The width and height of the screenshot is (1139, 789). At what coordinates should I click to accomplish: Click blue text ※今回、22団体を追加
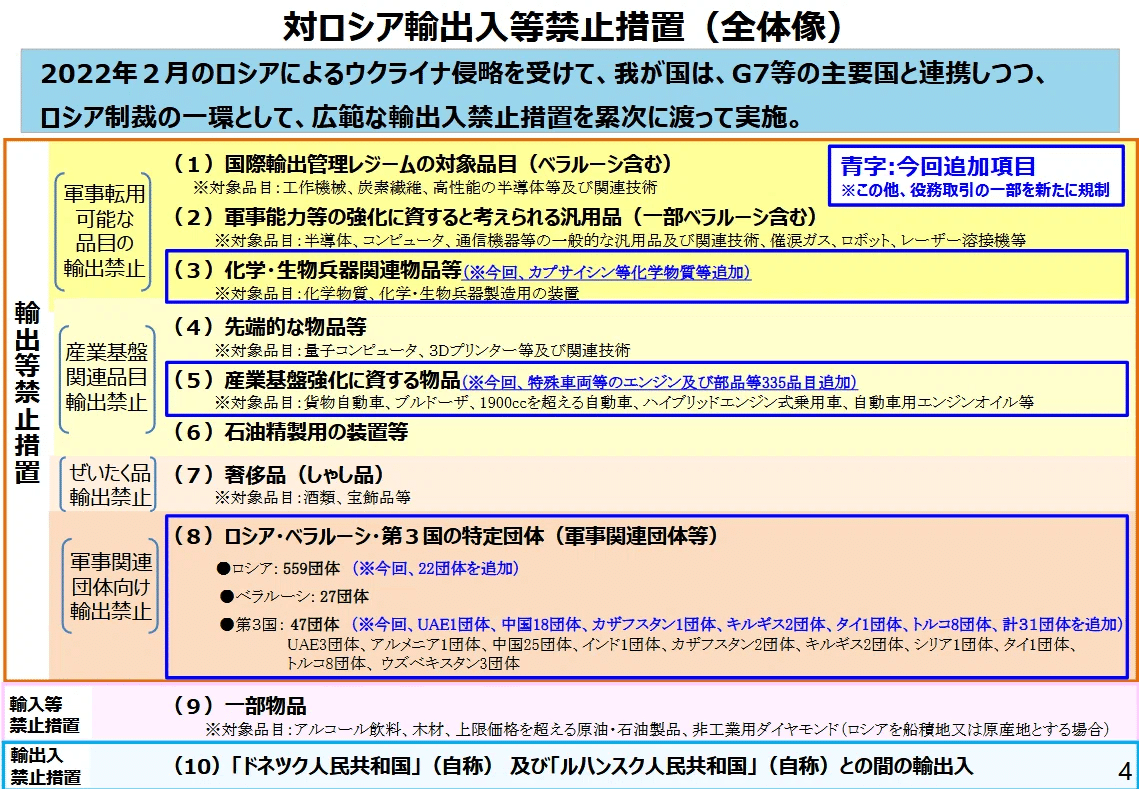click(x=436, y=568)
